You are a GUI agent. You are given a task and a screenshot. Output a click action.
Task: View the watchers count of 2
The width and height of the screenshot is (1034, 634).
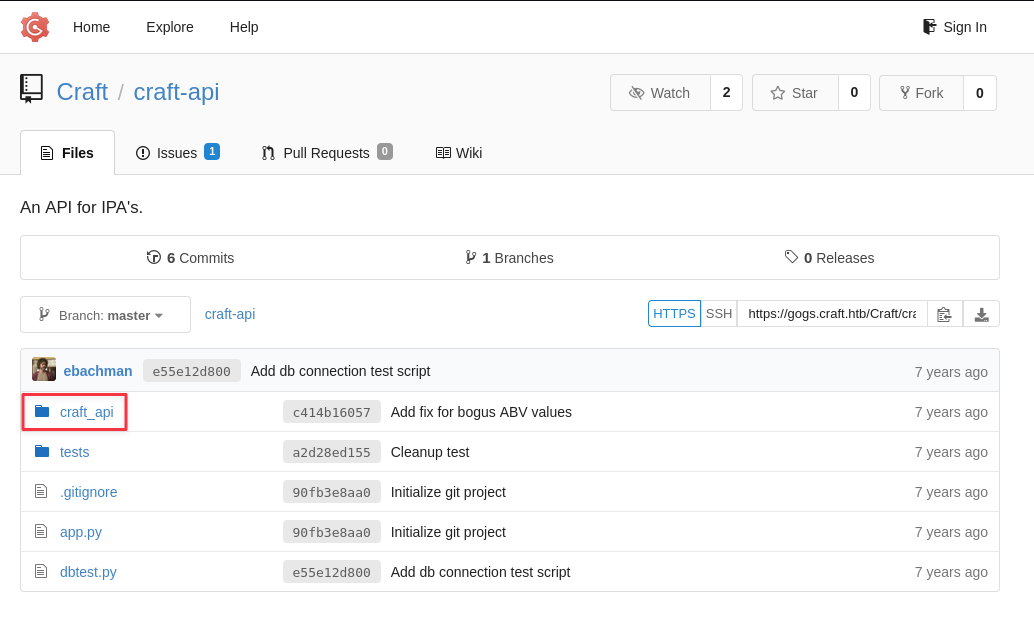726,92
